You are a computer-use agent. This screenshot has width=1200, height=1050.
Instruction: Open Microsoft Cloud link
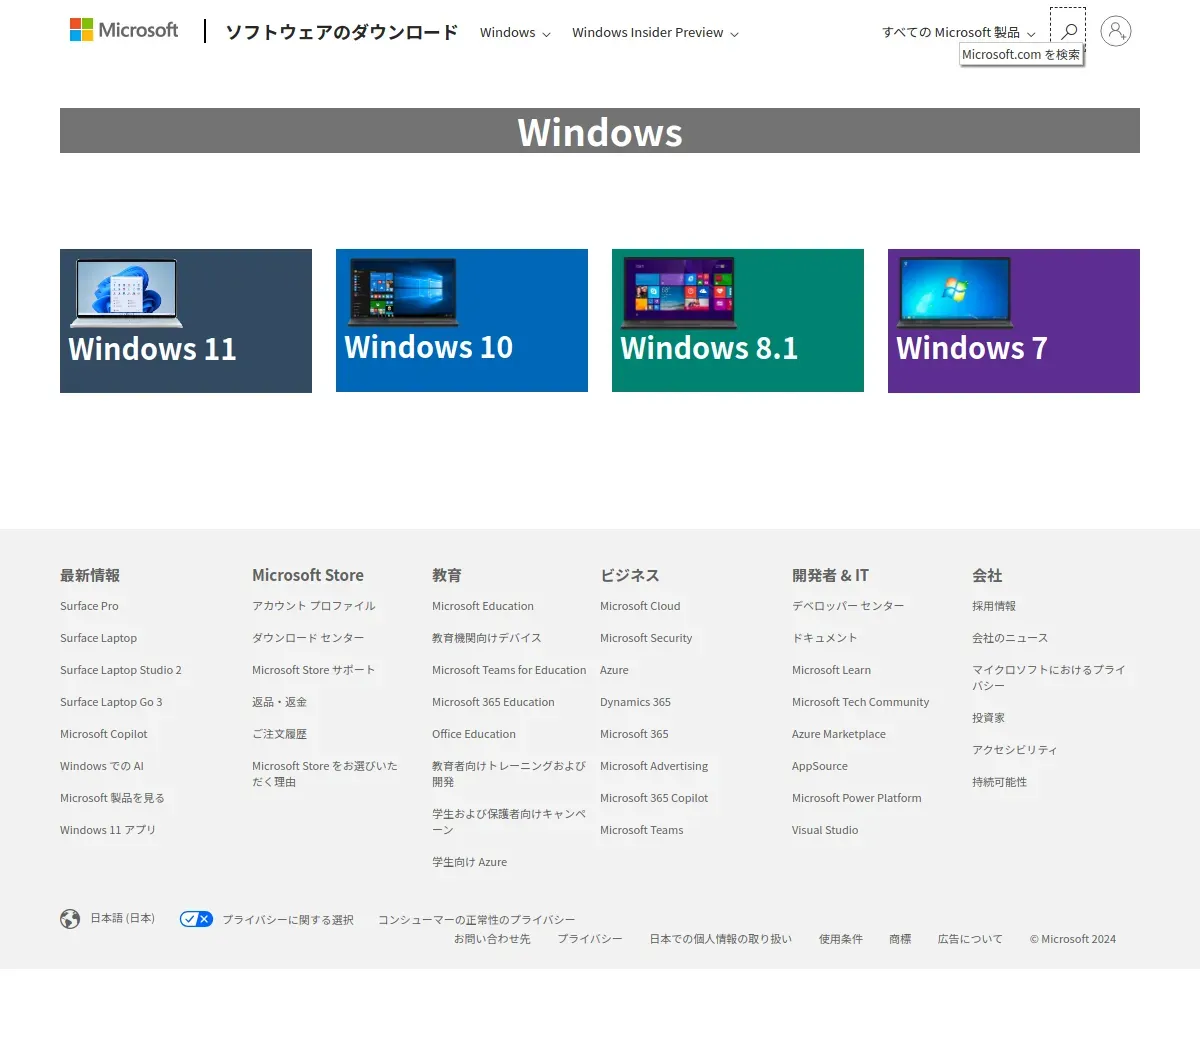coord(640,606)
